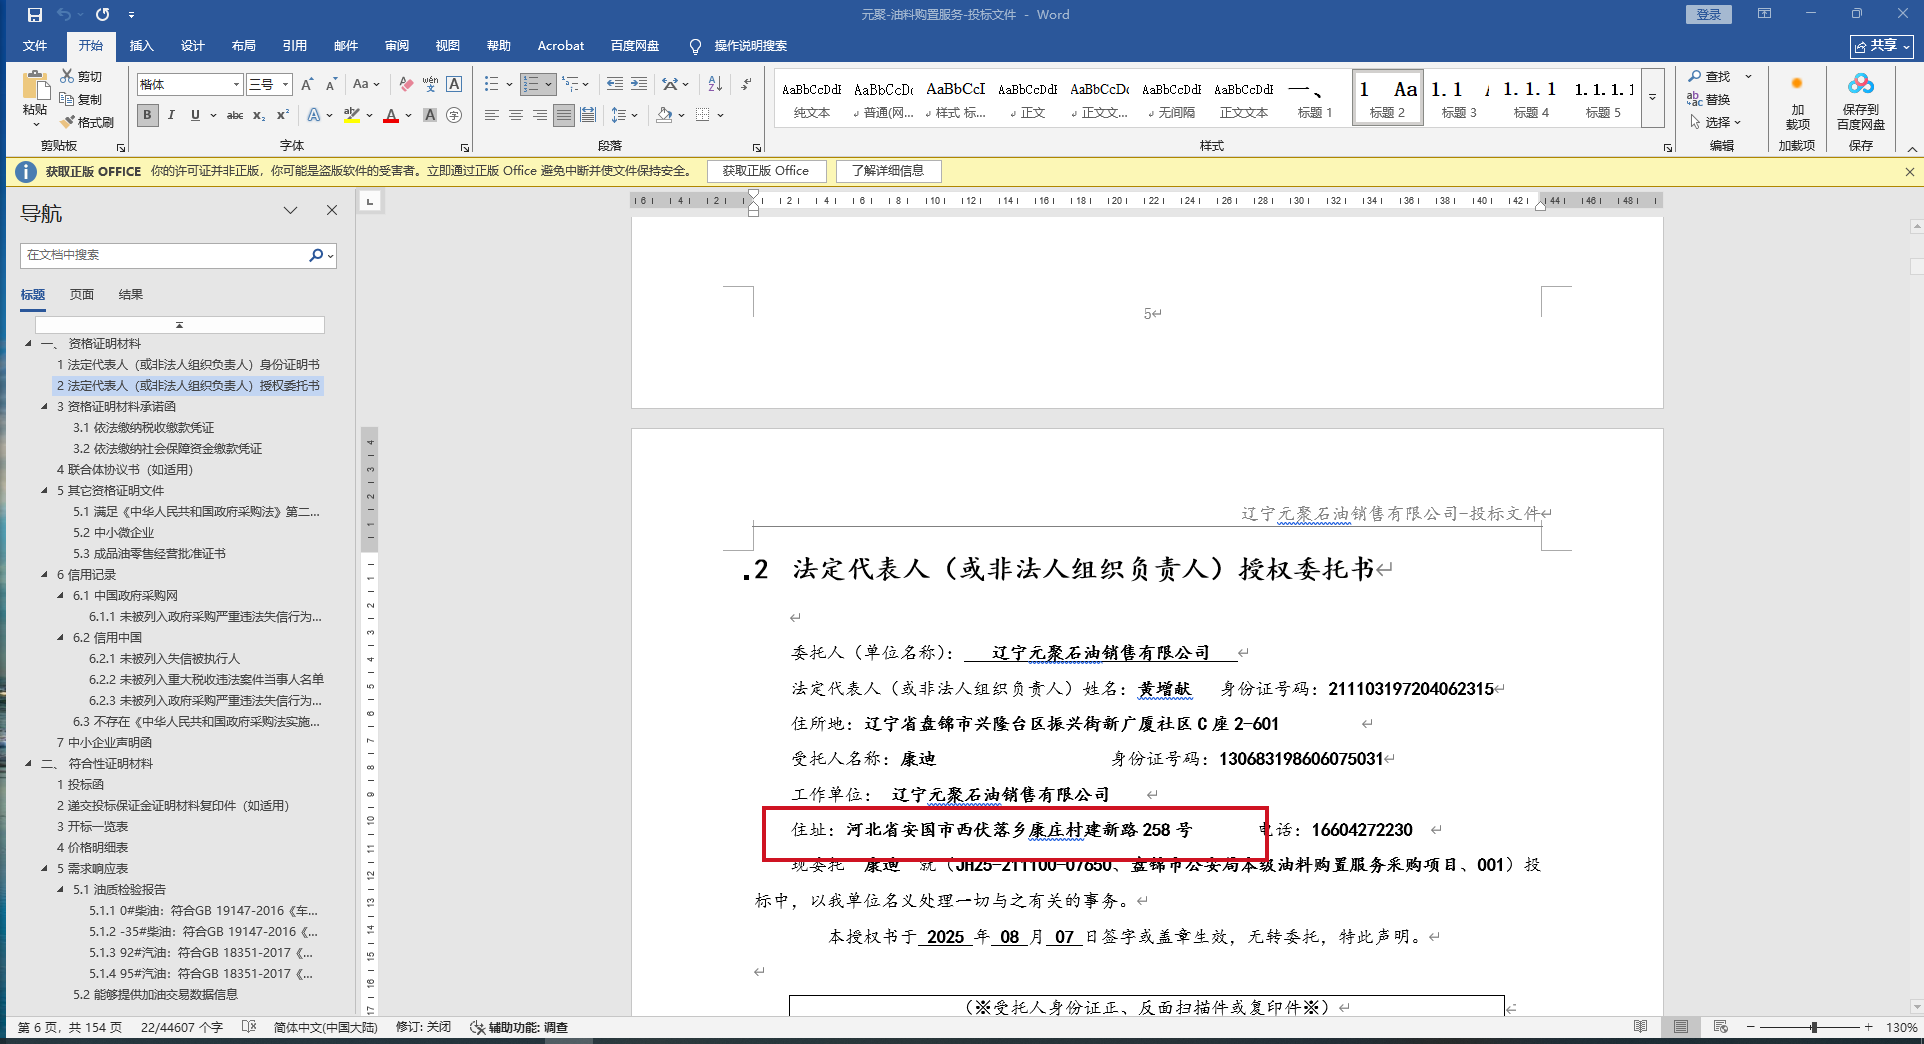Toggle show/hide paragraph marks
The height and width of the screenshot is (1044, 1924).
[746, 84]
